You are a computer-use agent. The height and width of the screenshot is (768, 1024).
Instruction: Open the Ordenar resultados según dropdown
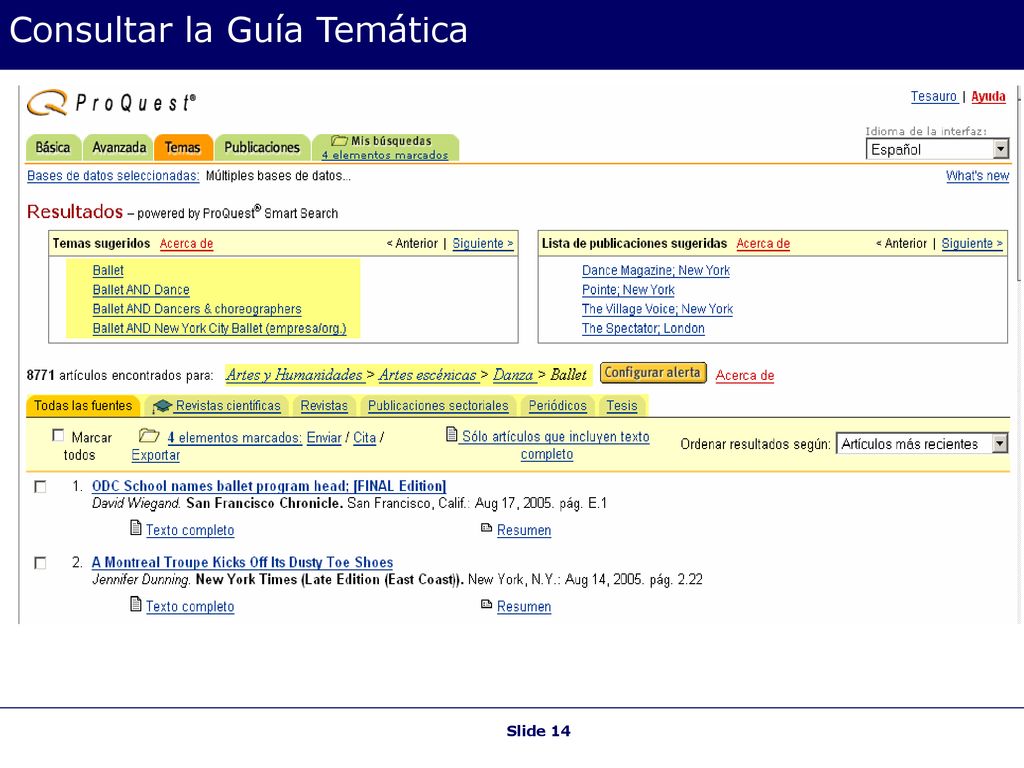(x=922, y=444)
